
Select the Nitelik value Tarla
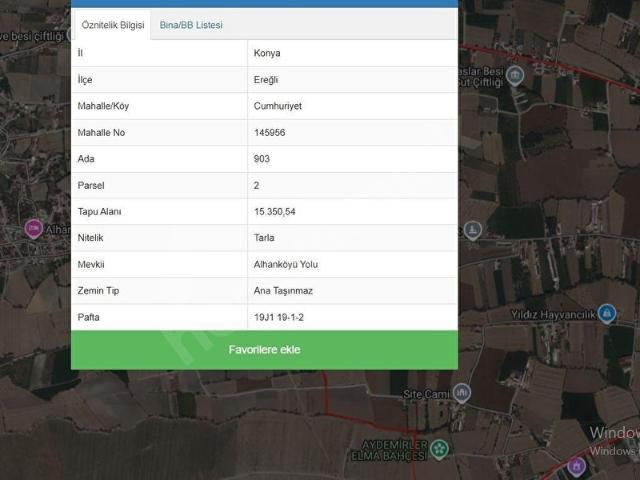tap(264, 238)
